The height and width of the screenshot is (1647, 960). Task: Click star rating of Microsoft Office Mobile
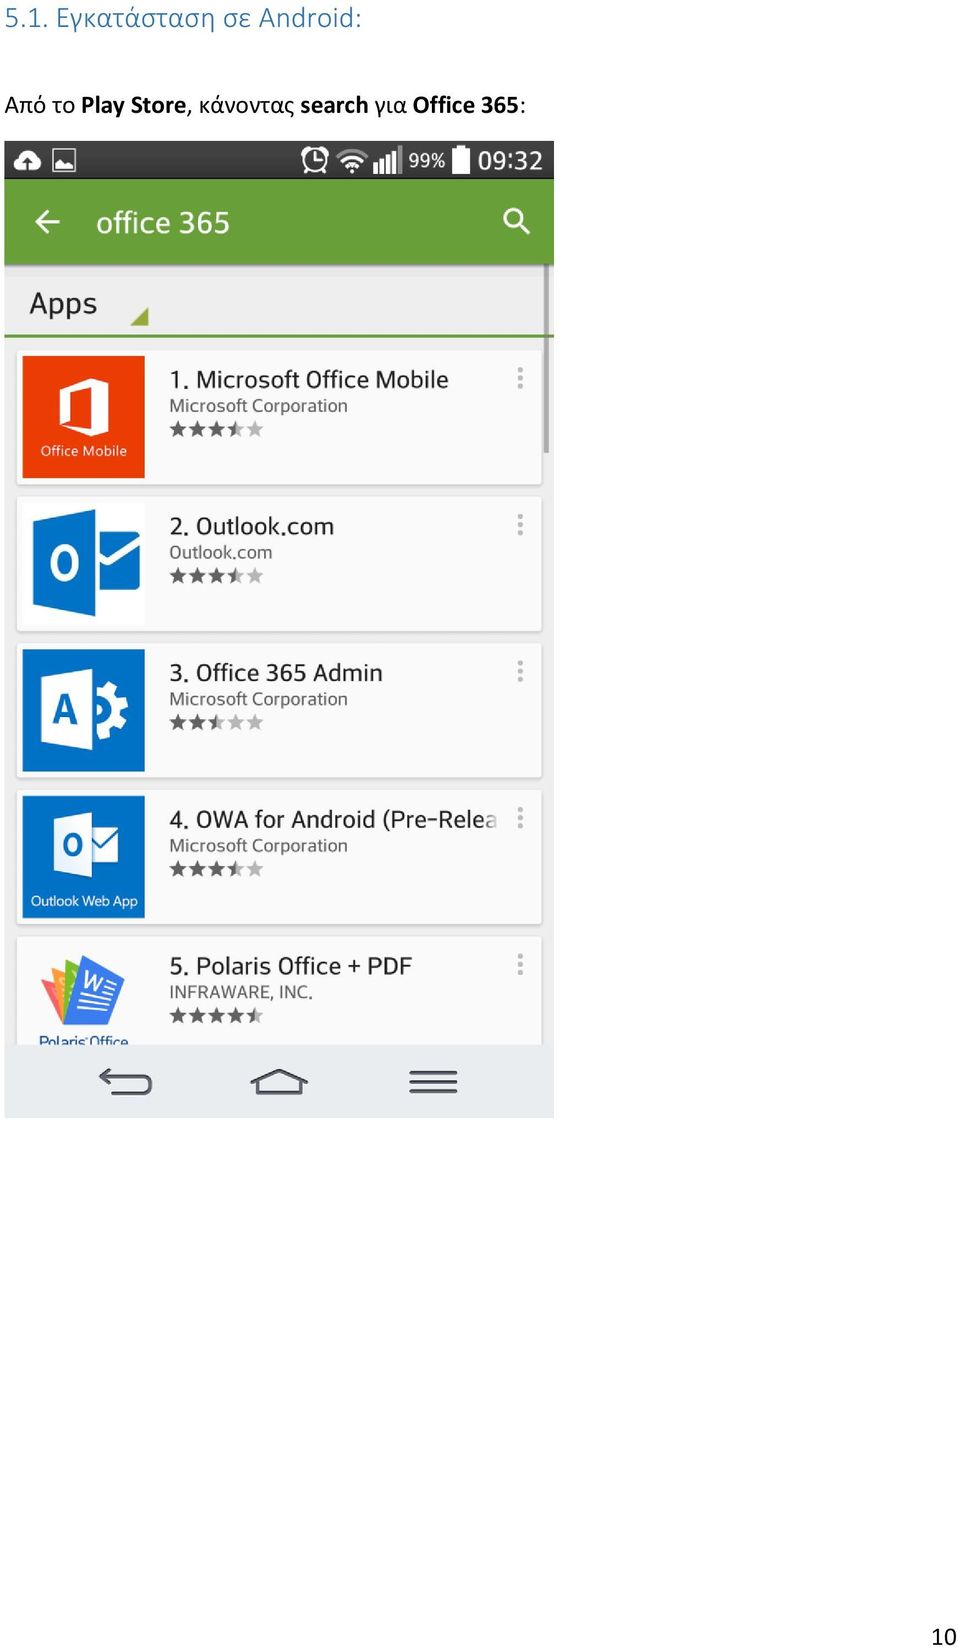[216, 429]
